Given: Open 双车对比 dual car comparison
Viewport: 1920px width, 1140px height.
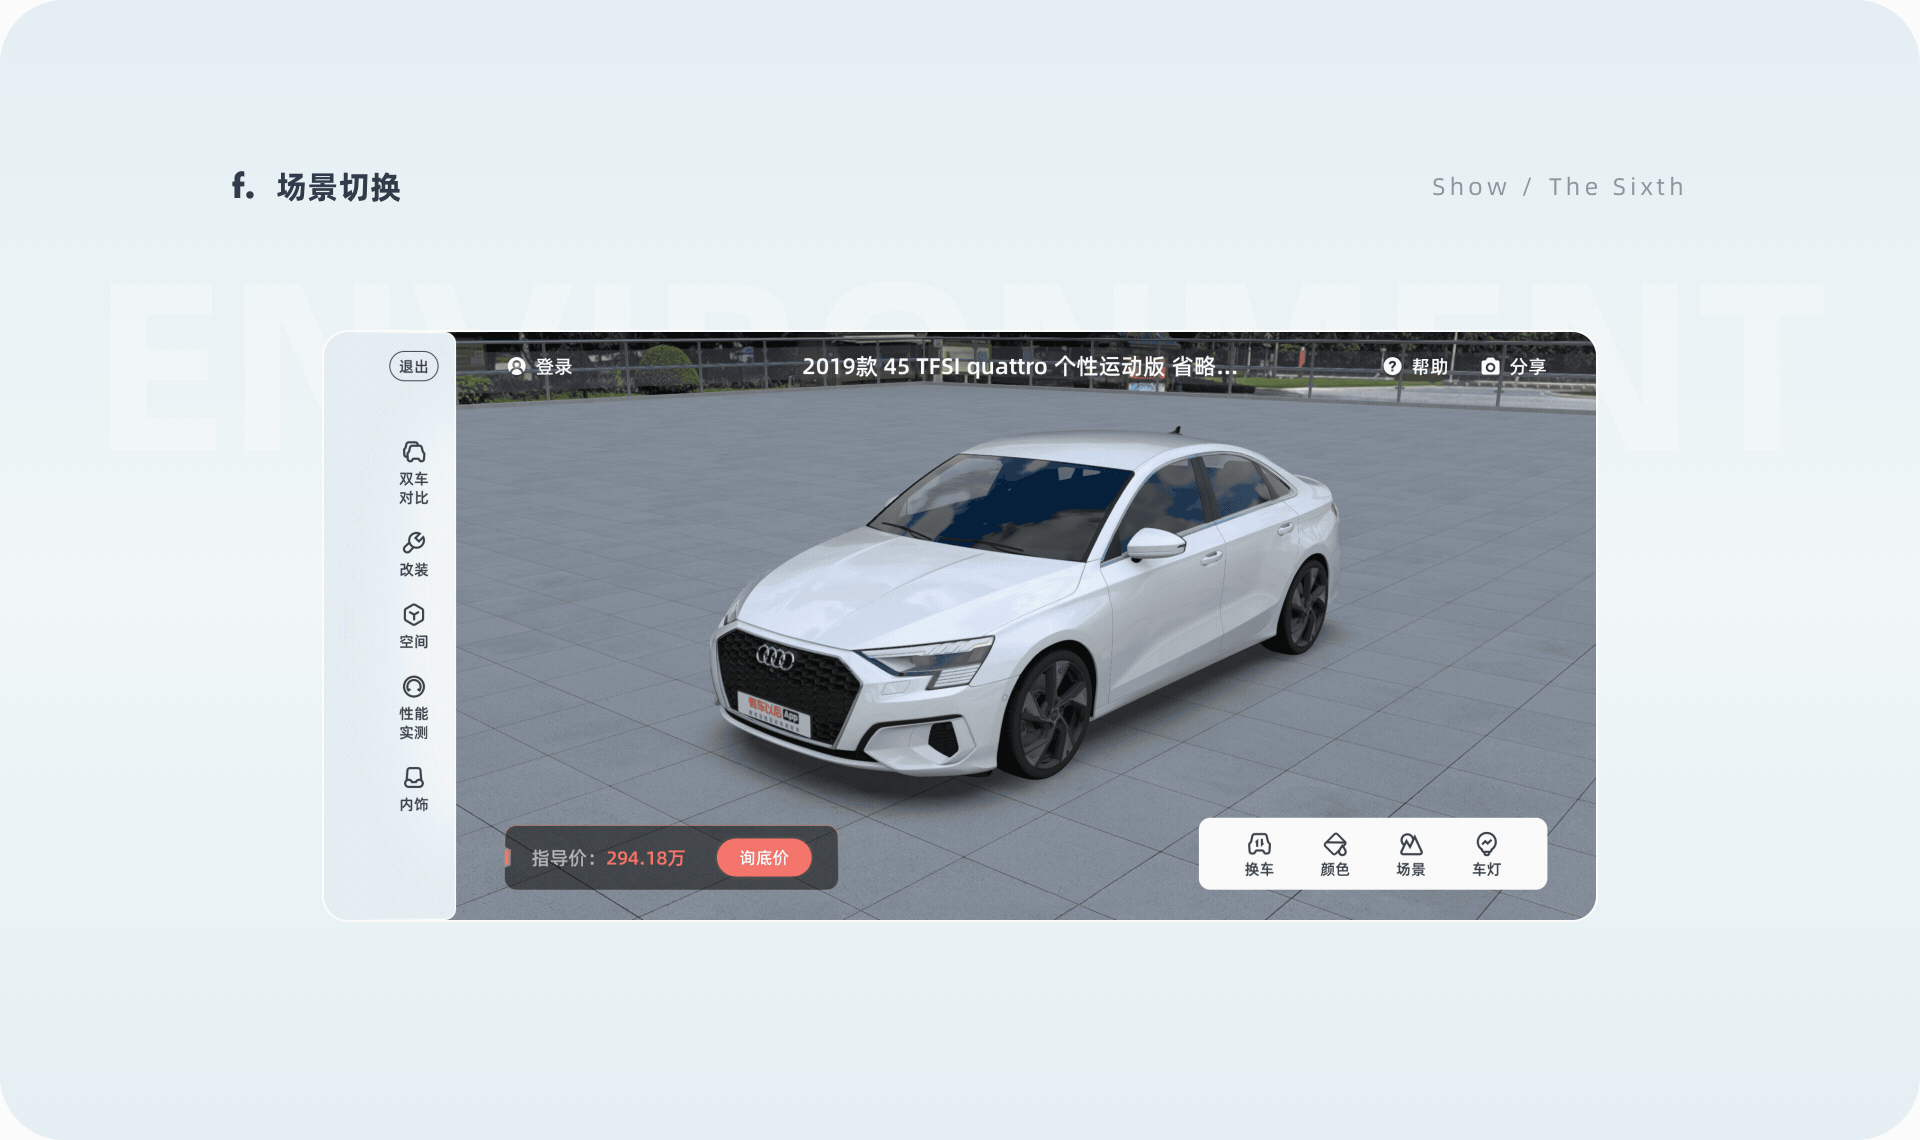Looking at the screenshot, I should click(x=413, y=473).
